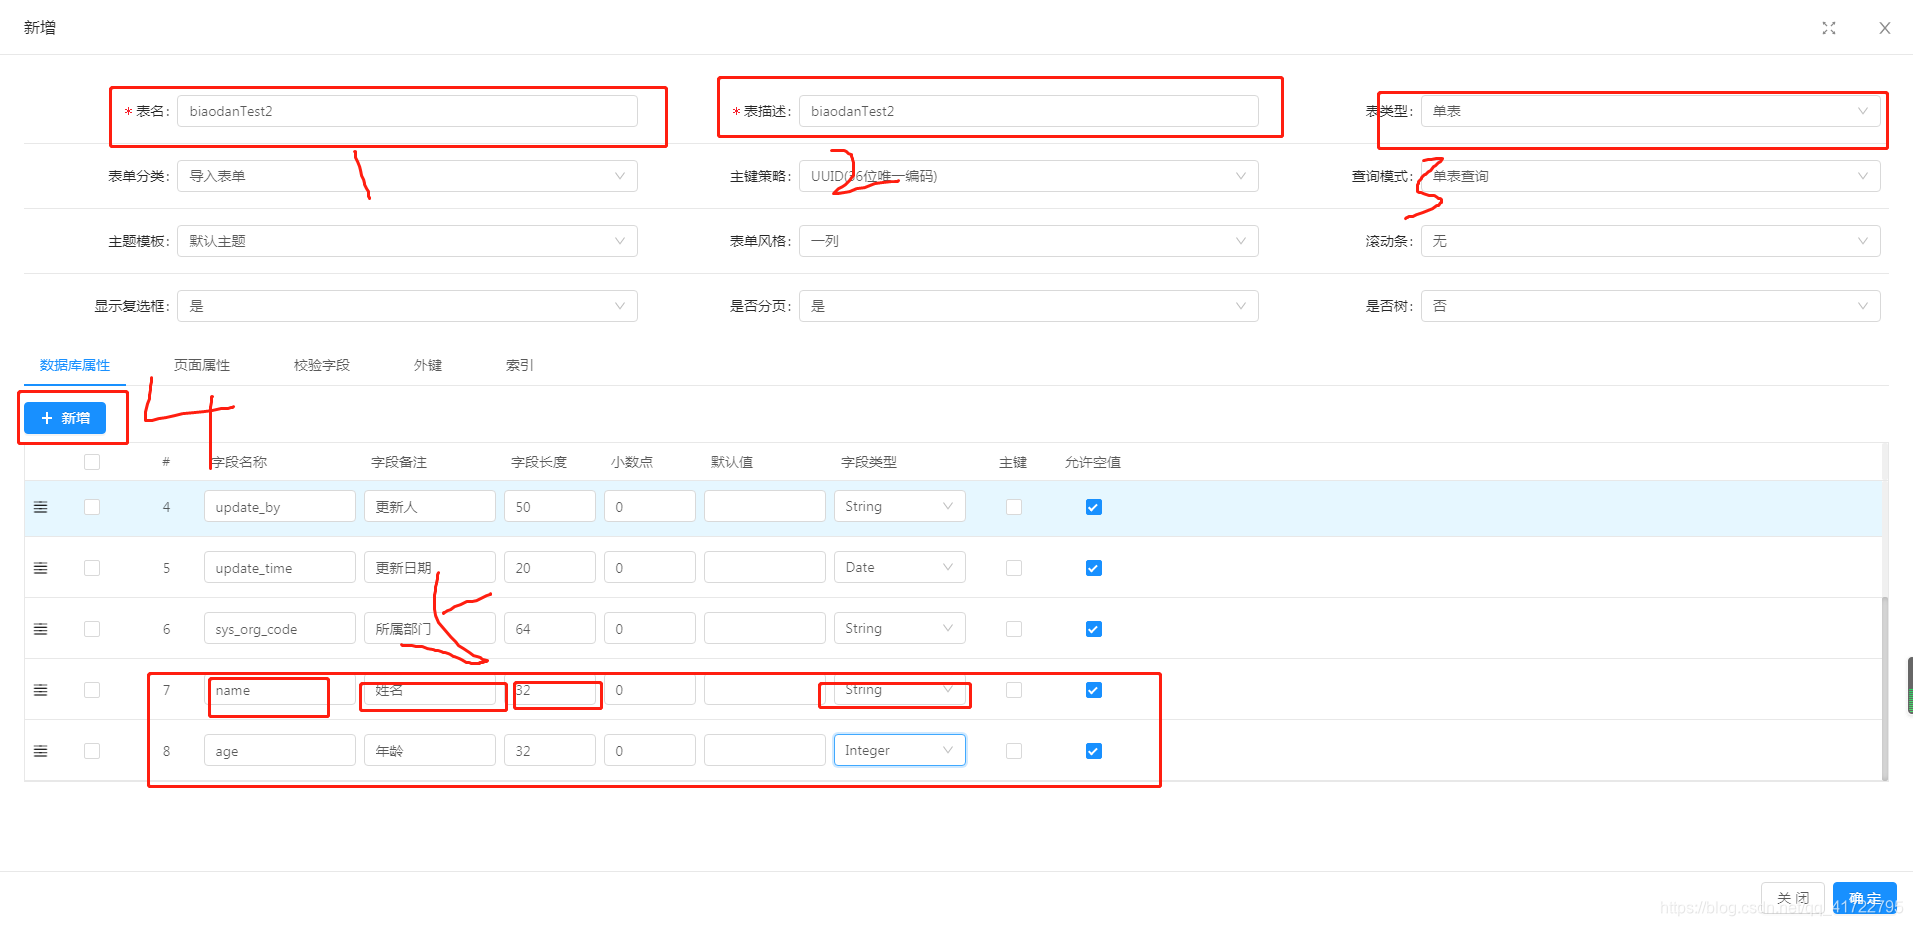
Task: Open the 查询模式 dropdown
Action: (1650, 176)
